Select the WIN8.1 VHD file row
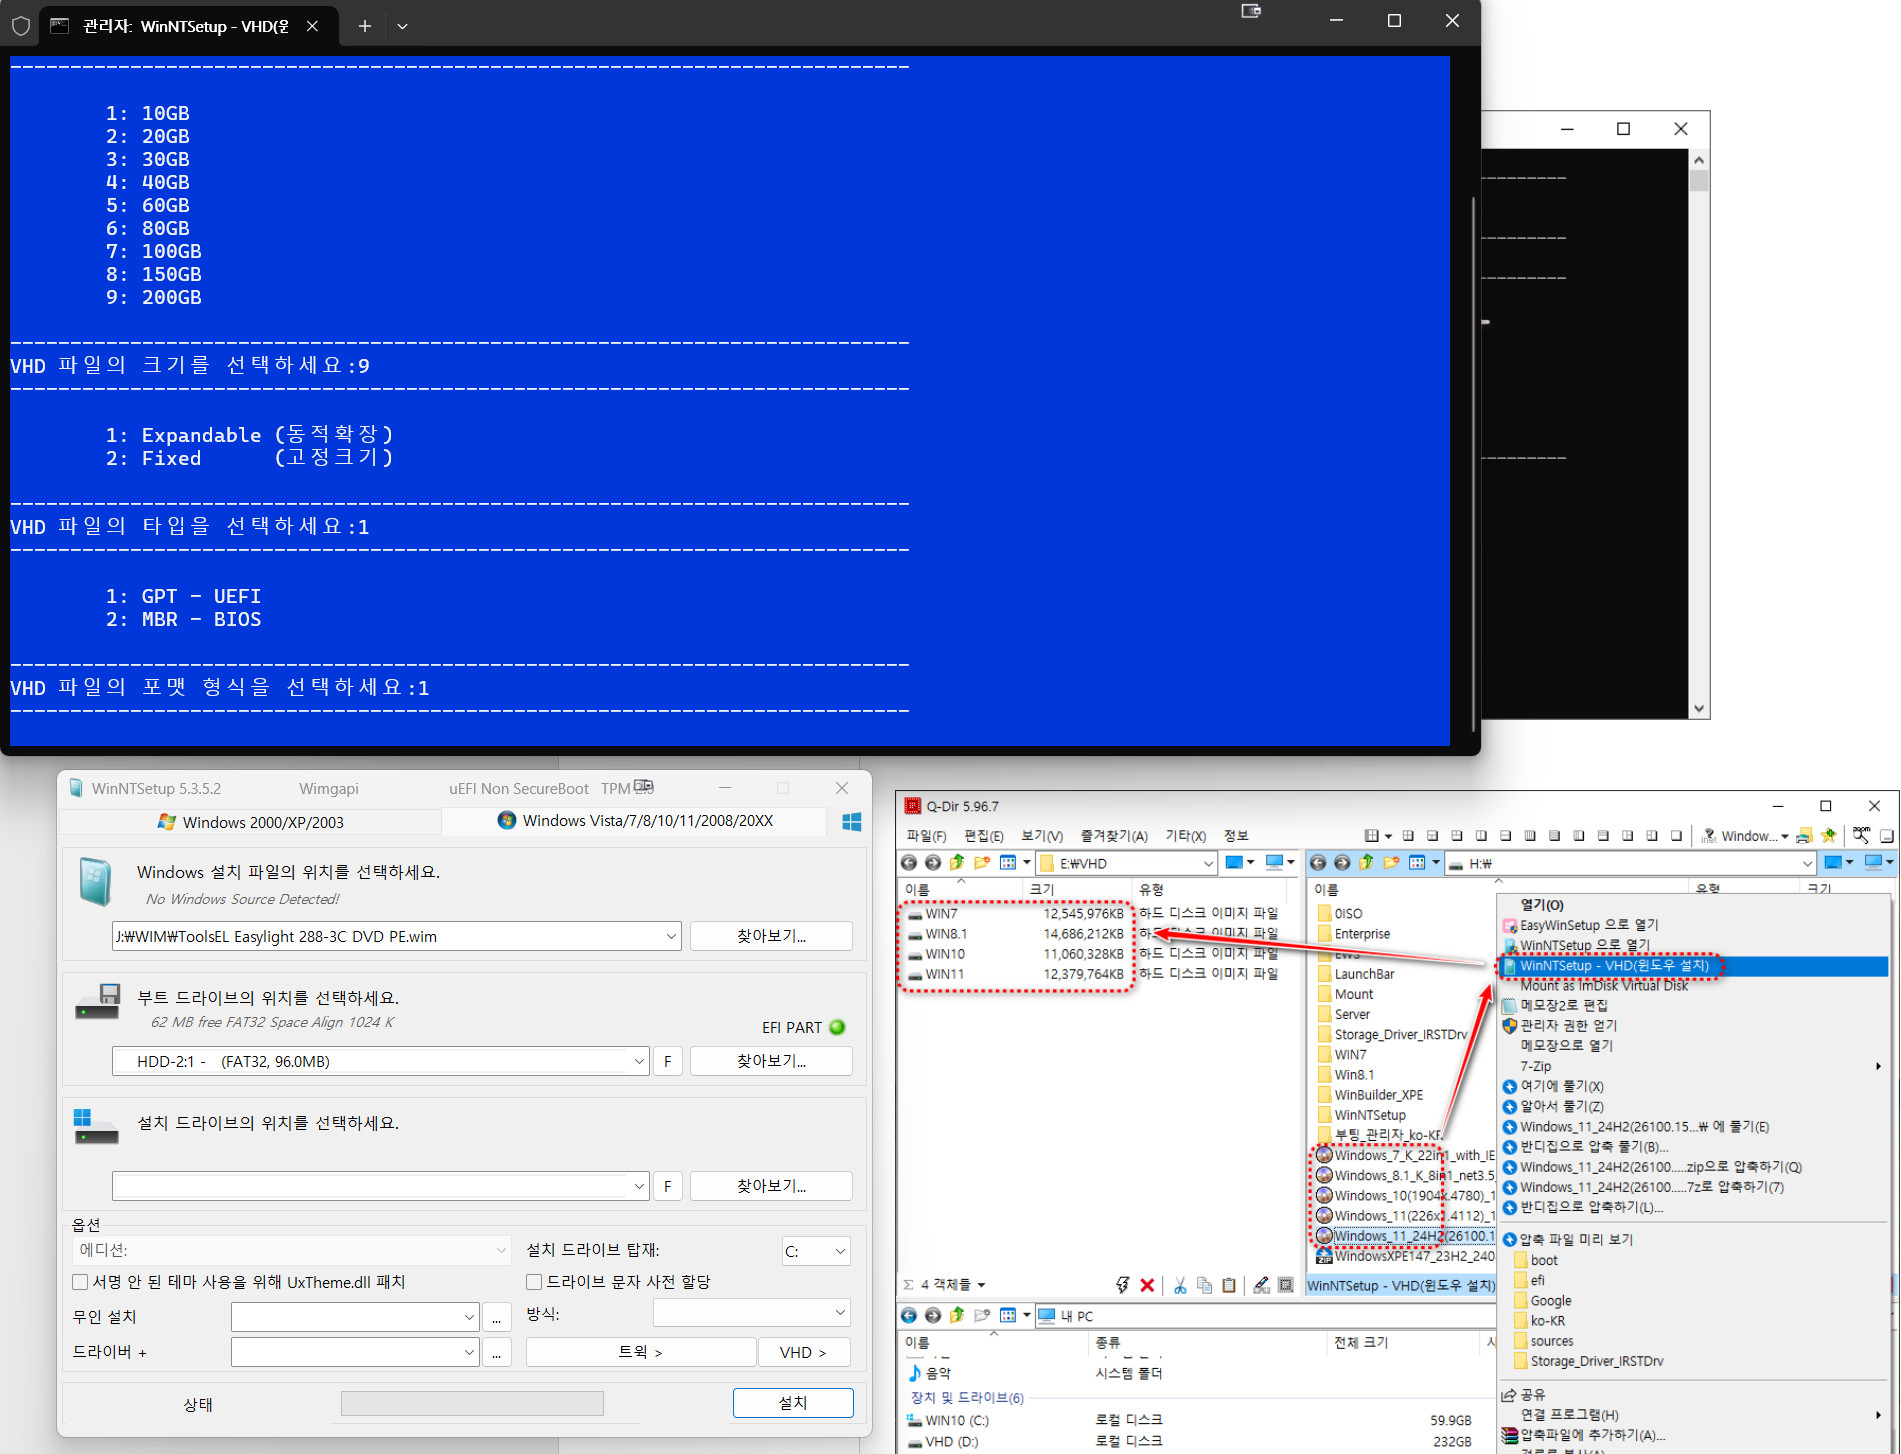1901x1454 pixels. (x=1093, y=934)
